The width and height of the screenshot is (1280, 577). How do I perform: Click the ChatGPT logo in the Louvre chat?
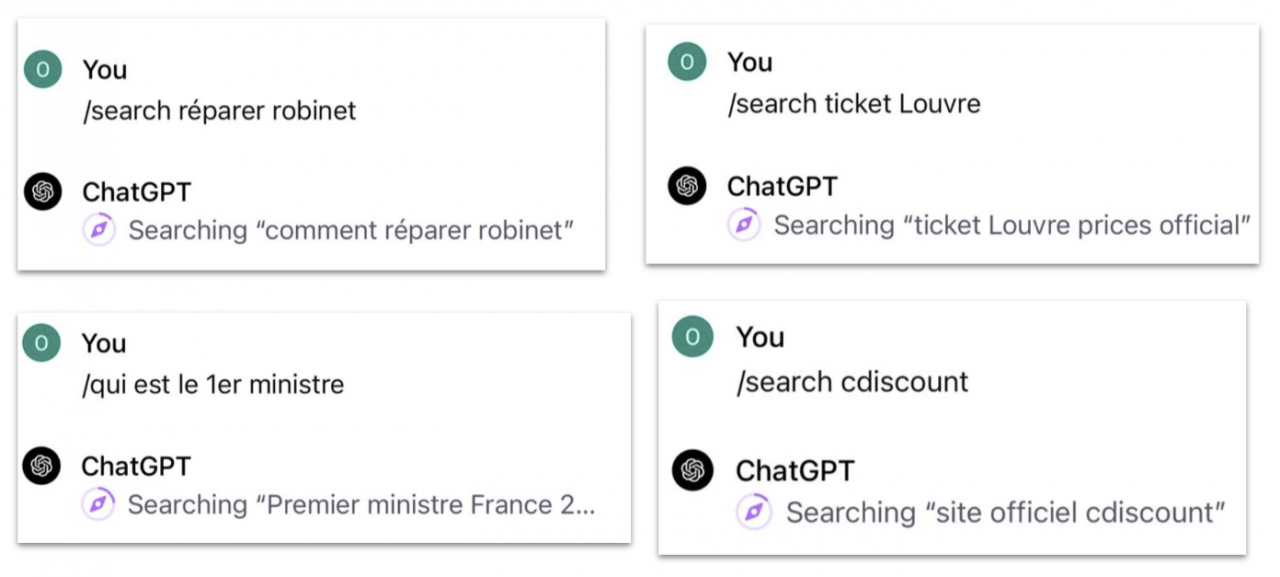click(687, 186)
